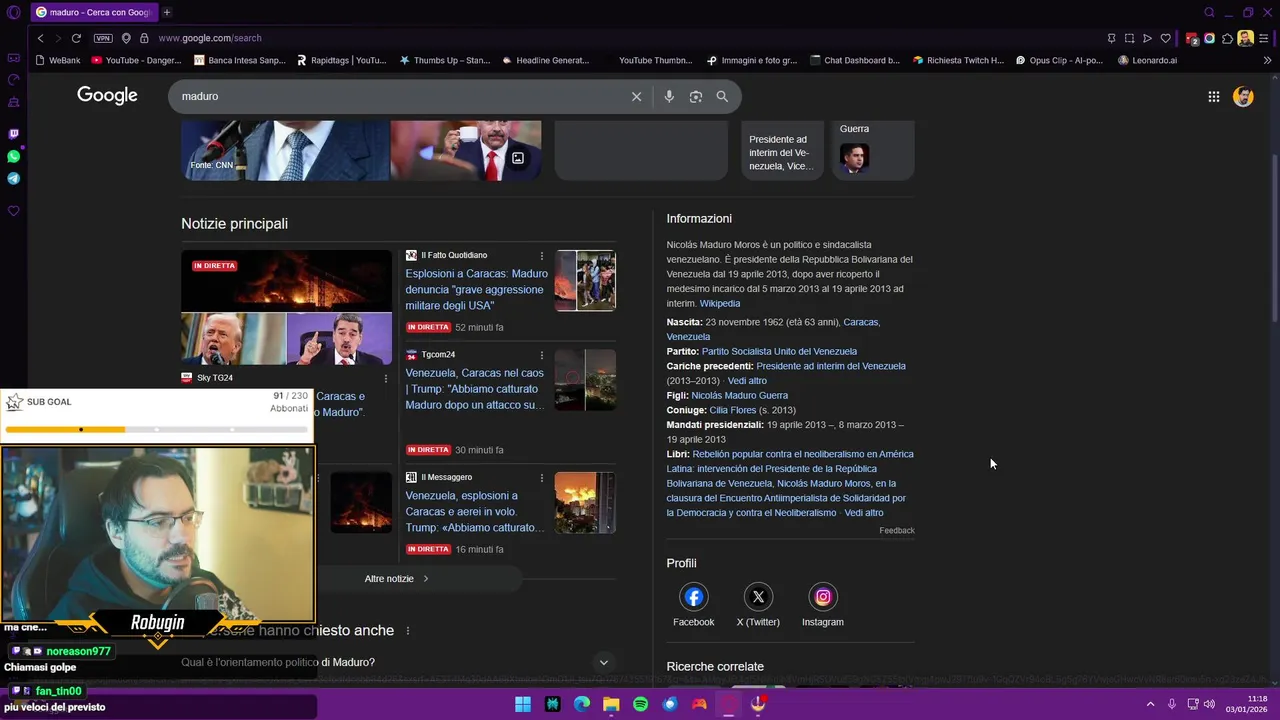Open options menu for the Sky TG24 article
This screenshot has height=720, width=1280.
pos(386,378)
